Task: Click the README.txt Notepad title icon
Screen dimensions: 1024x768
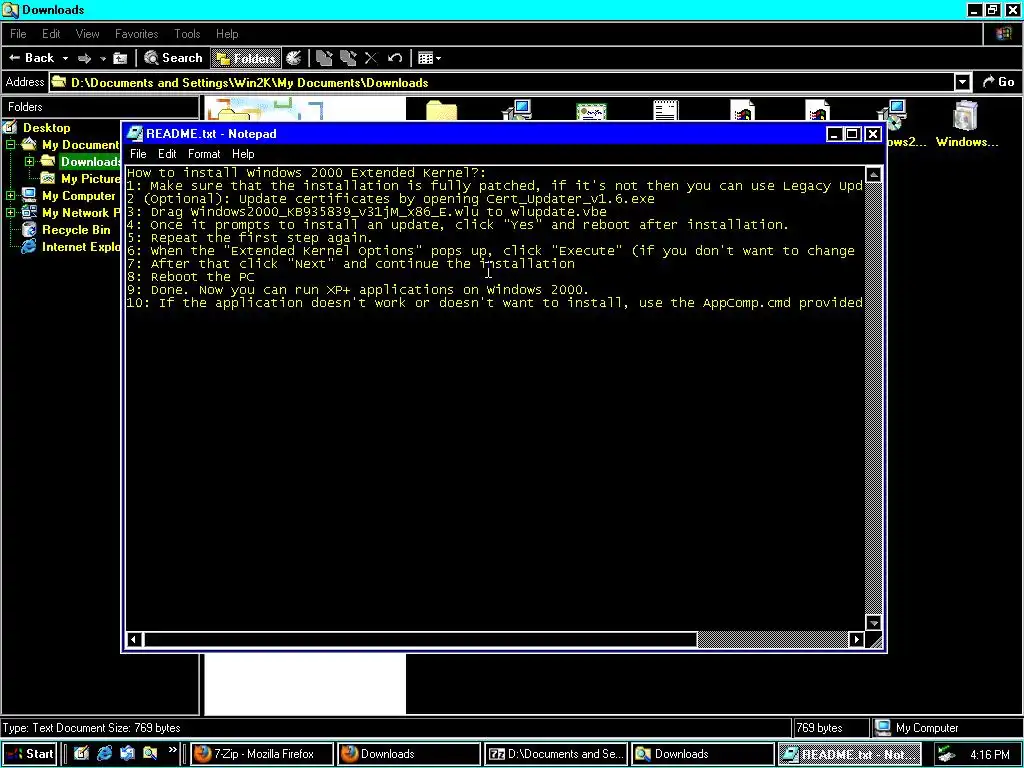Action: (x=135, y=134)
